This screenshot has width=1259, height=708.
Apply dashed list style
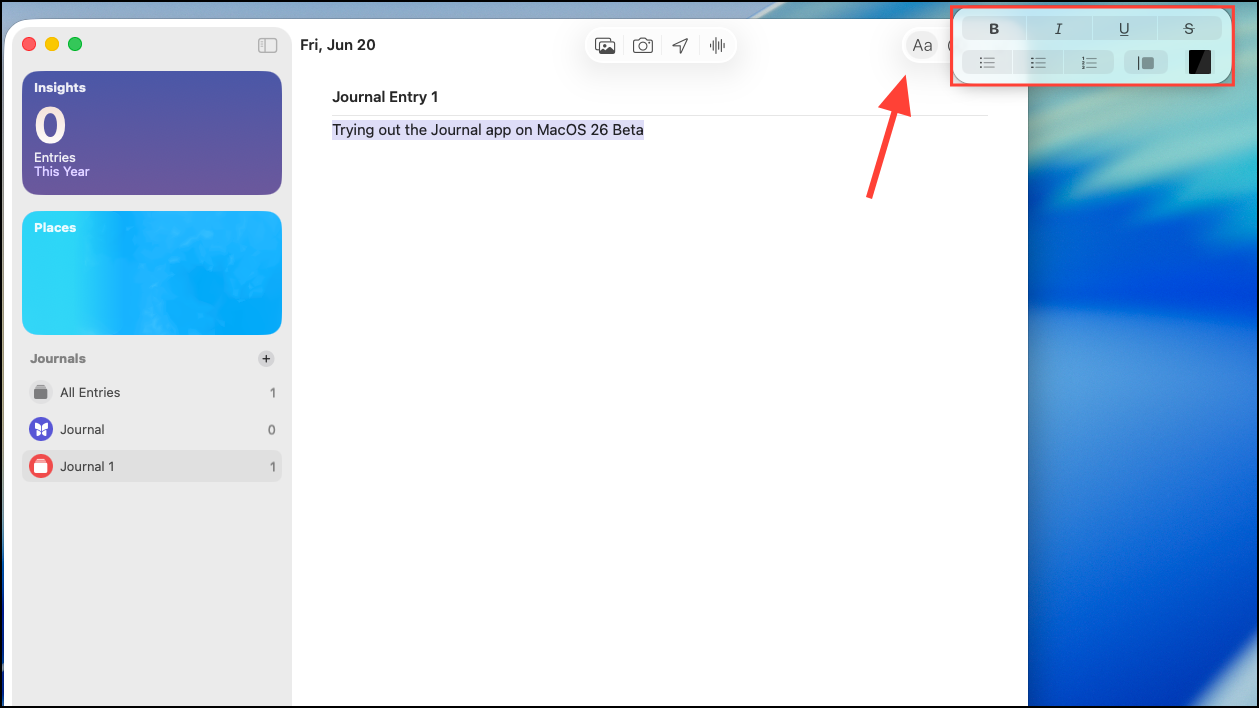(1038, 62)
